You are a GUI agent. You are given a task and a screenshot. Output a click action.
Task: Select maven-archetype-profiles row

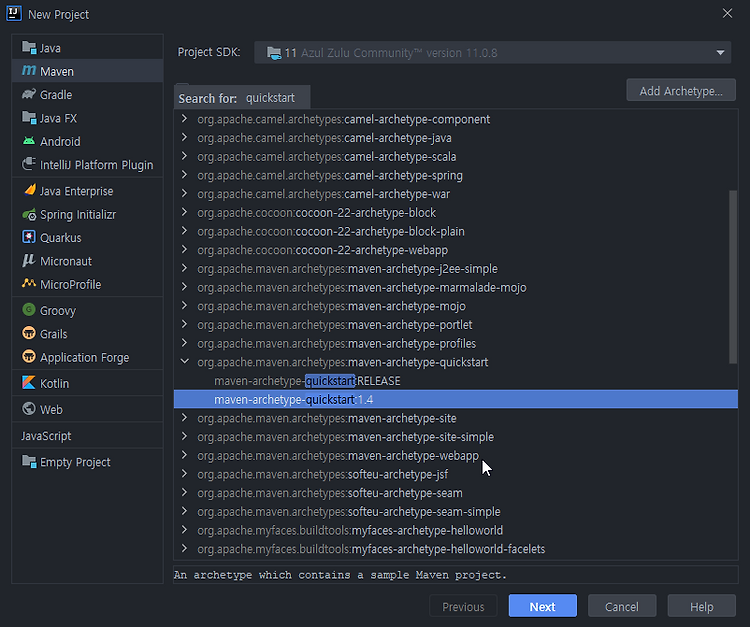(x=455, y=343)
